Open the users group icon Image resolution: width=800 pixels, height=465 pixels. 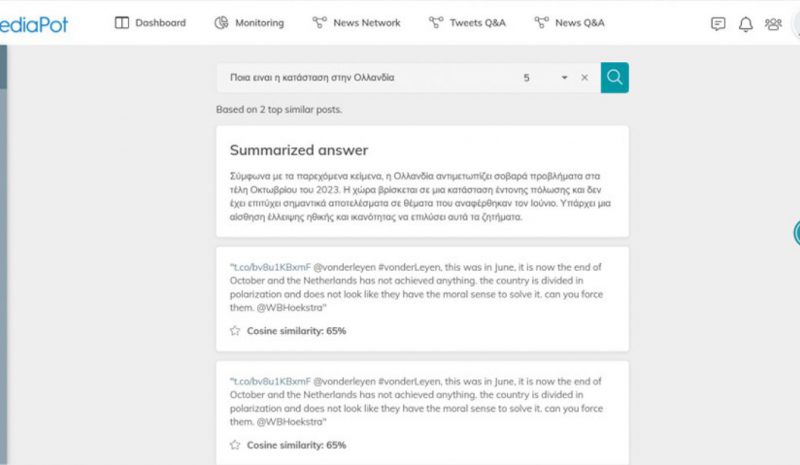point(773,23)
